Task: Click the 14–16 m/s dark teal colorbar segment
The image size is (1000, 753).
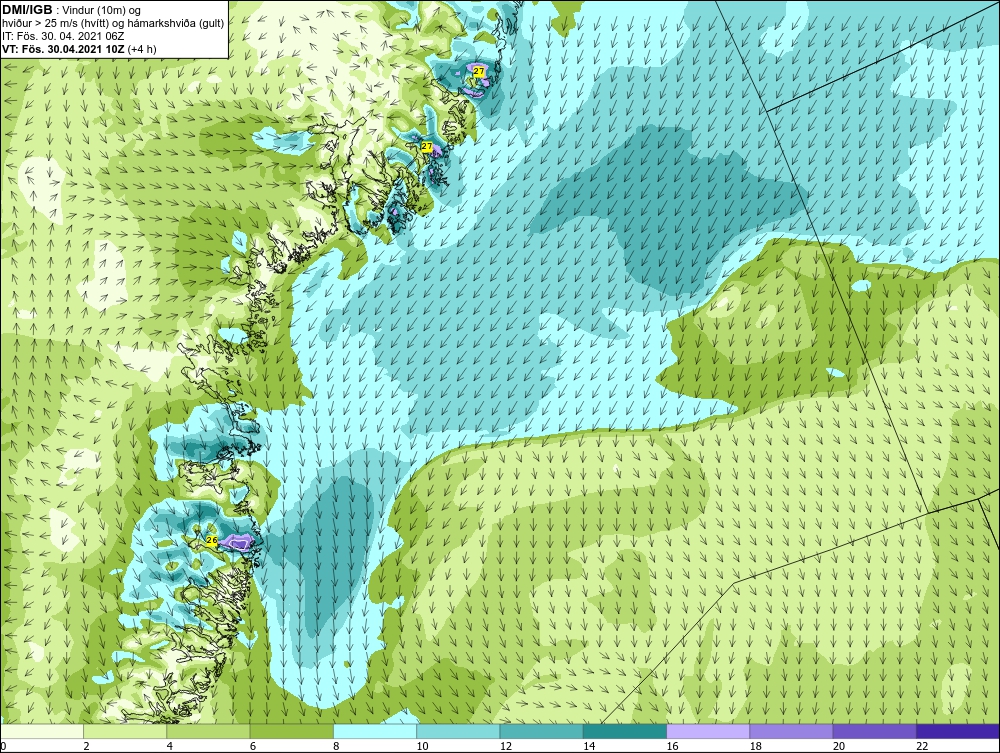Action: pos(624,731)
